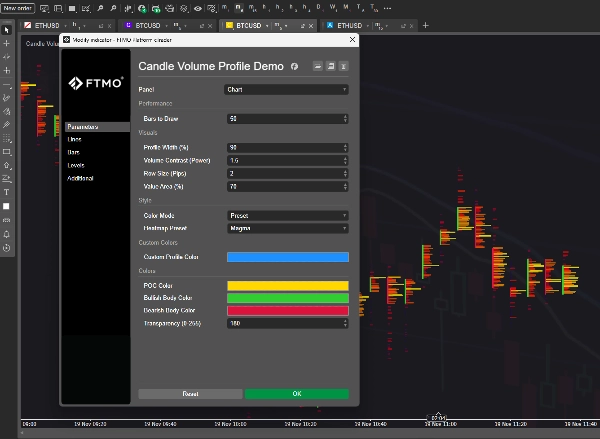Click the zoom out magnifier icon

pyautogui.click(x=113, y=8)
